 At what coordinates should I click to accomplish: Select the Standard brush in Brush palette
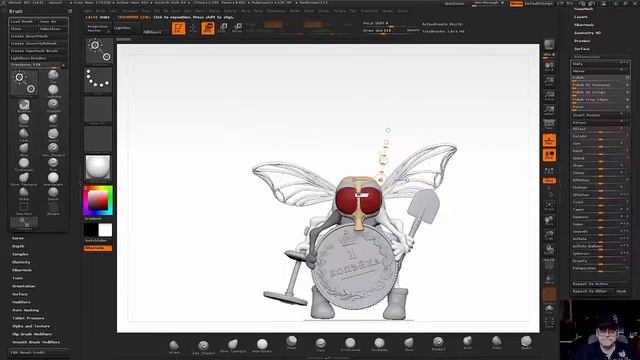pyautogui.click(x=53, y=105)
